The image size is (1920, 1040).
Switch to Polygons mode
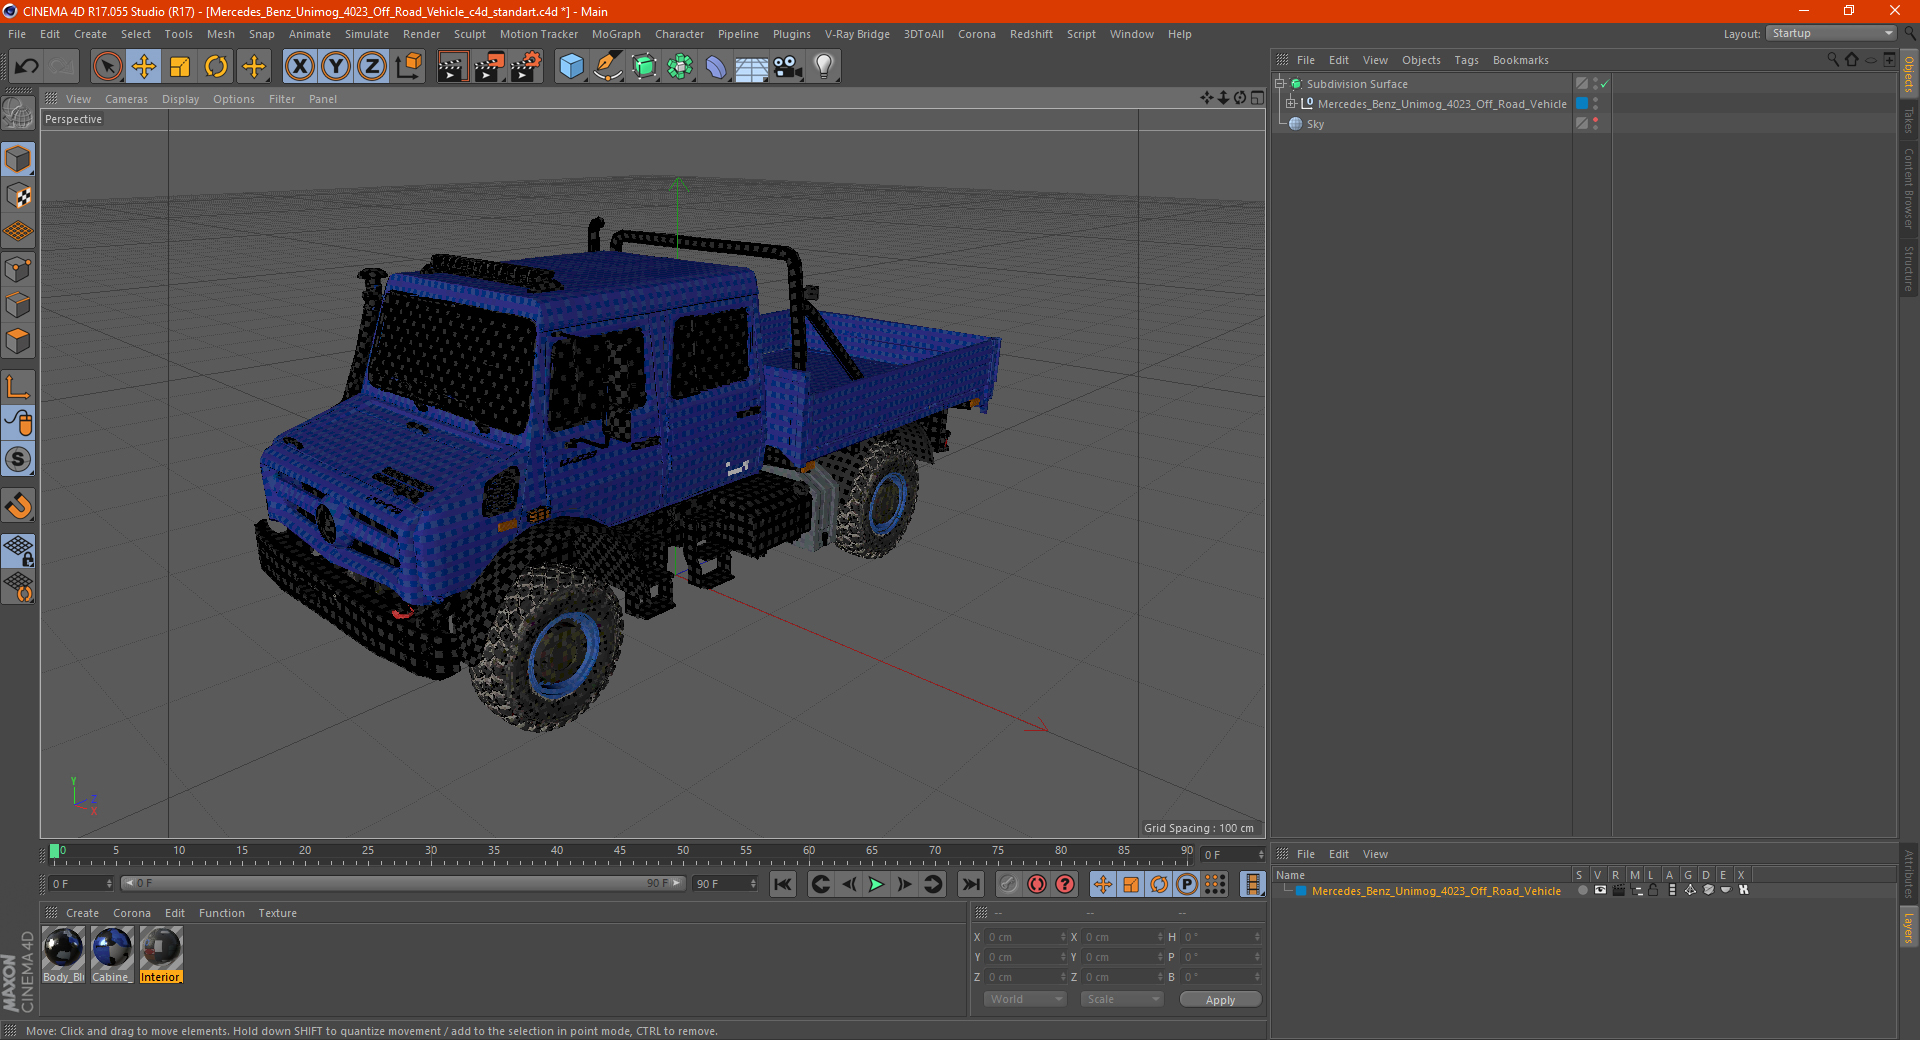(x=18, y=341)
